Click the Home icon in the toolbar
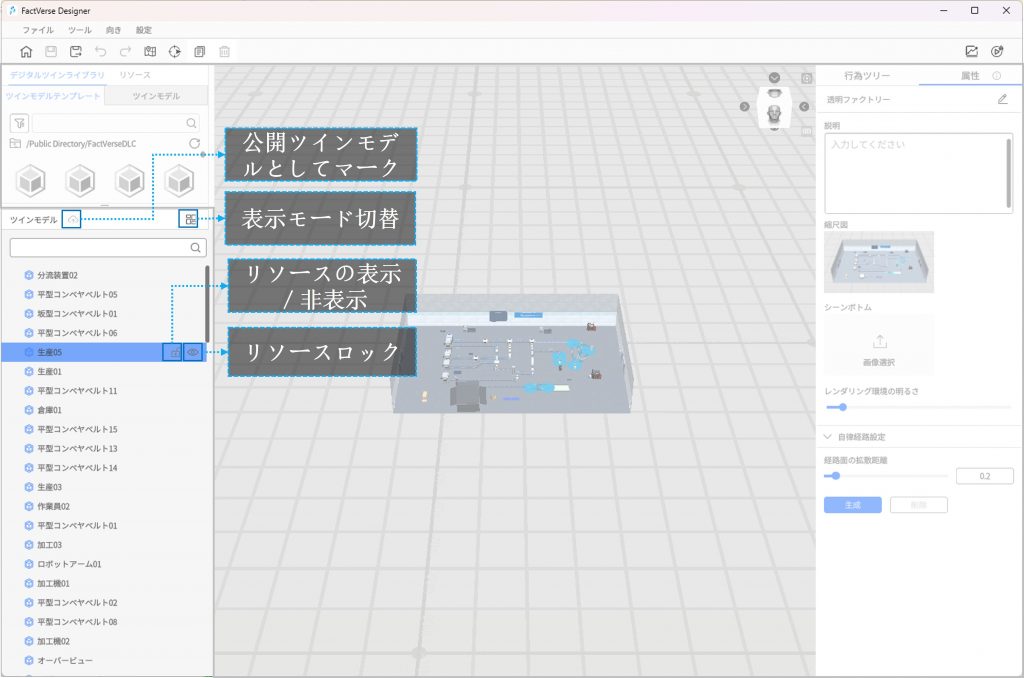 coord(25,51)
